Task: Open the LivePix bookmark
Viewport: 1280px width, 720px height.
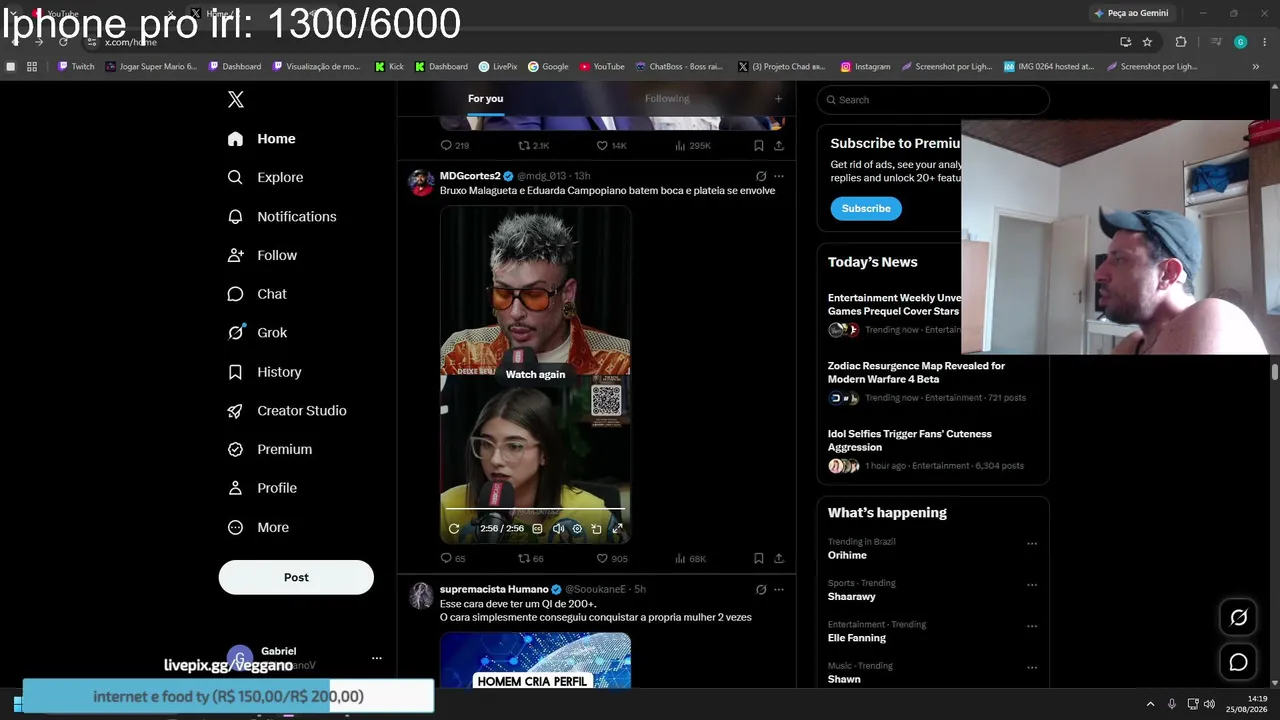Action: [x=498, y=67]
